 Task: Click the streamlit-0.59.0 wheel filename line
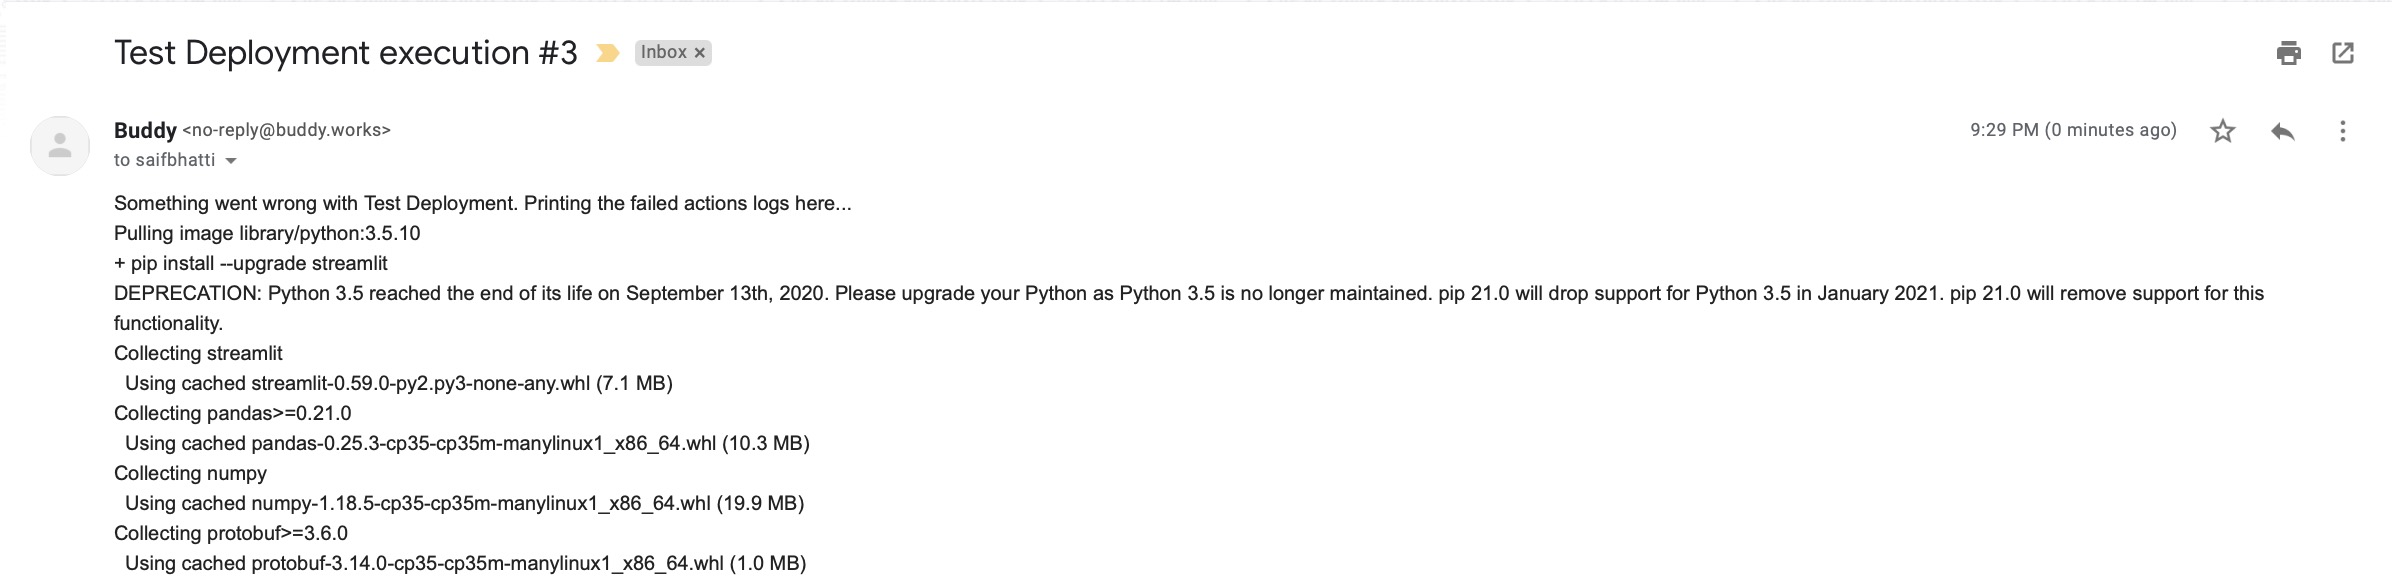(x=398, y=383)
